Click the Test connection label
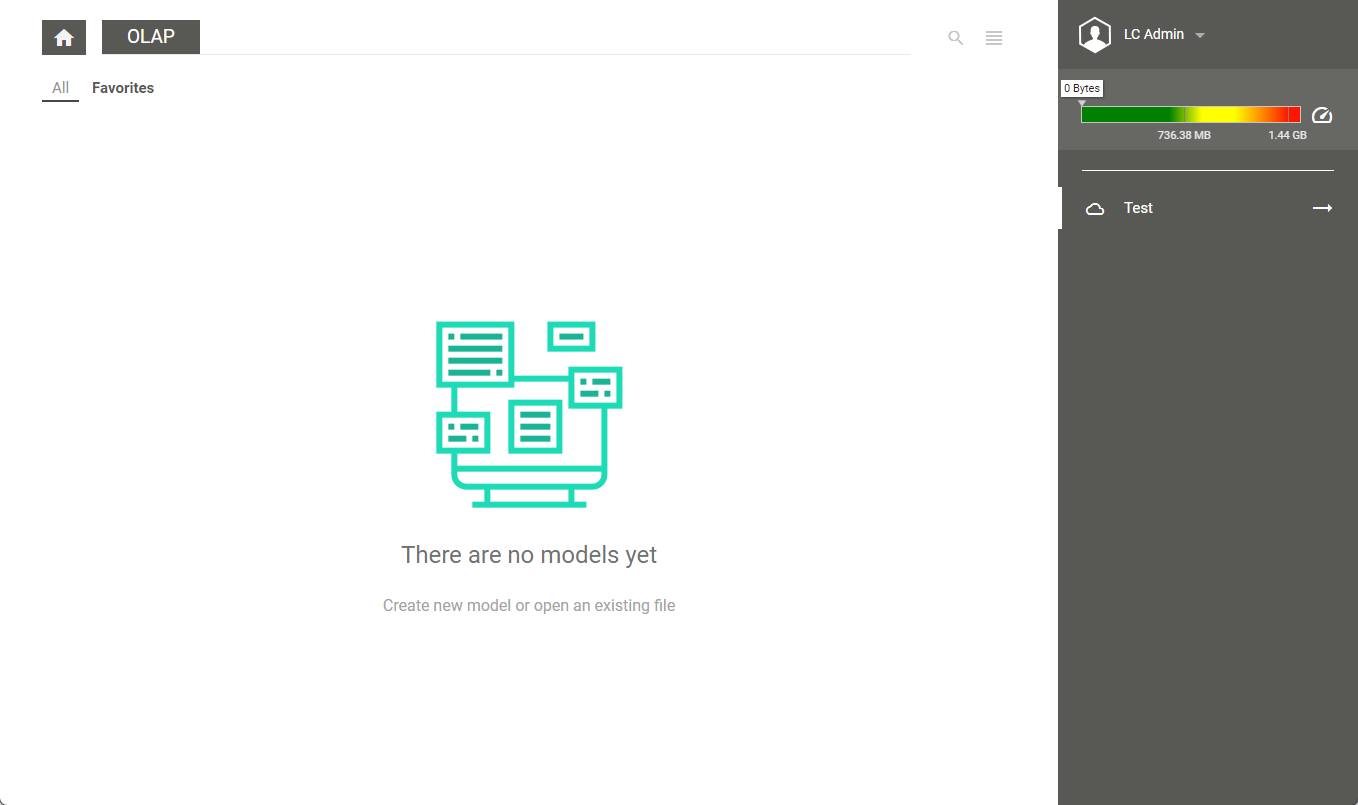Screen dimensions: 1358x805 click(1138, 208)
